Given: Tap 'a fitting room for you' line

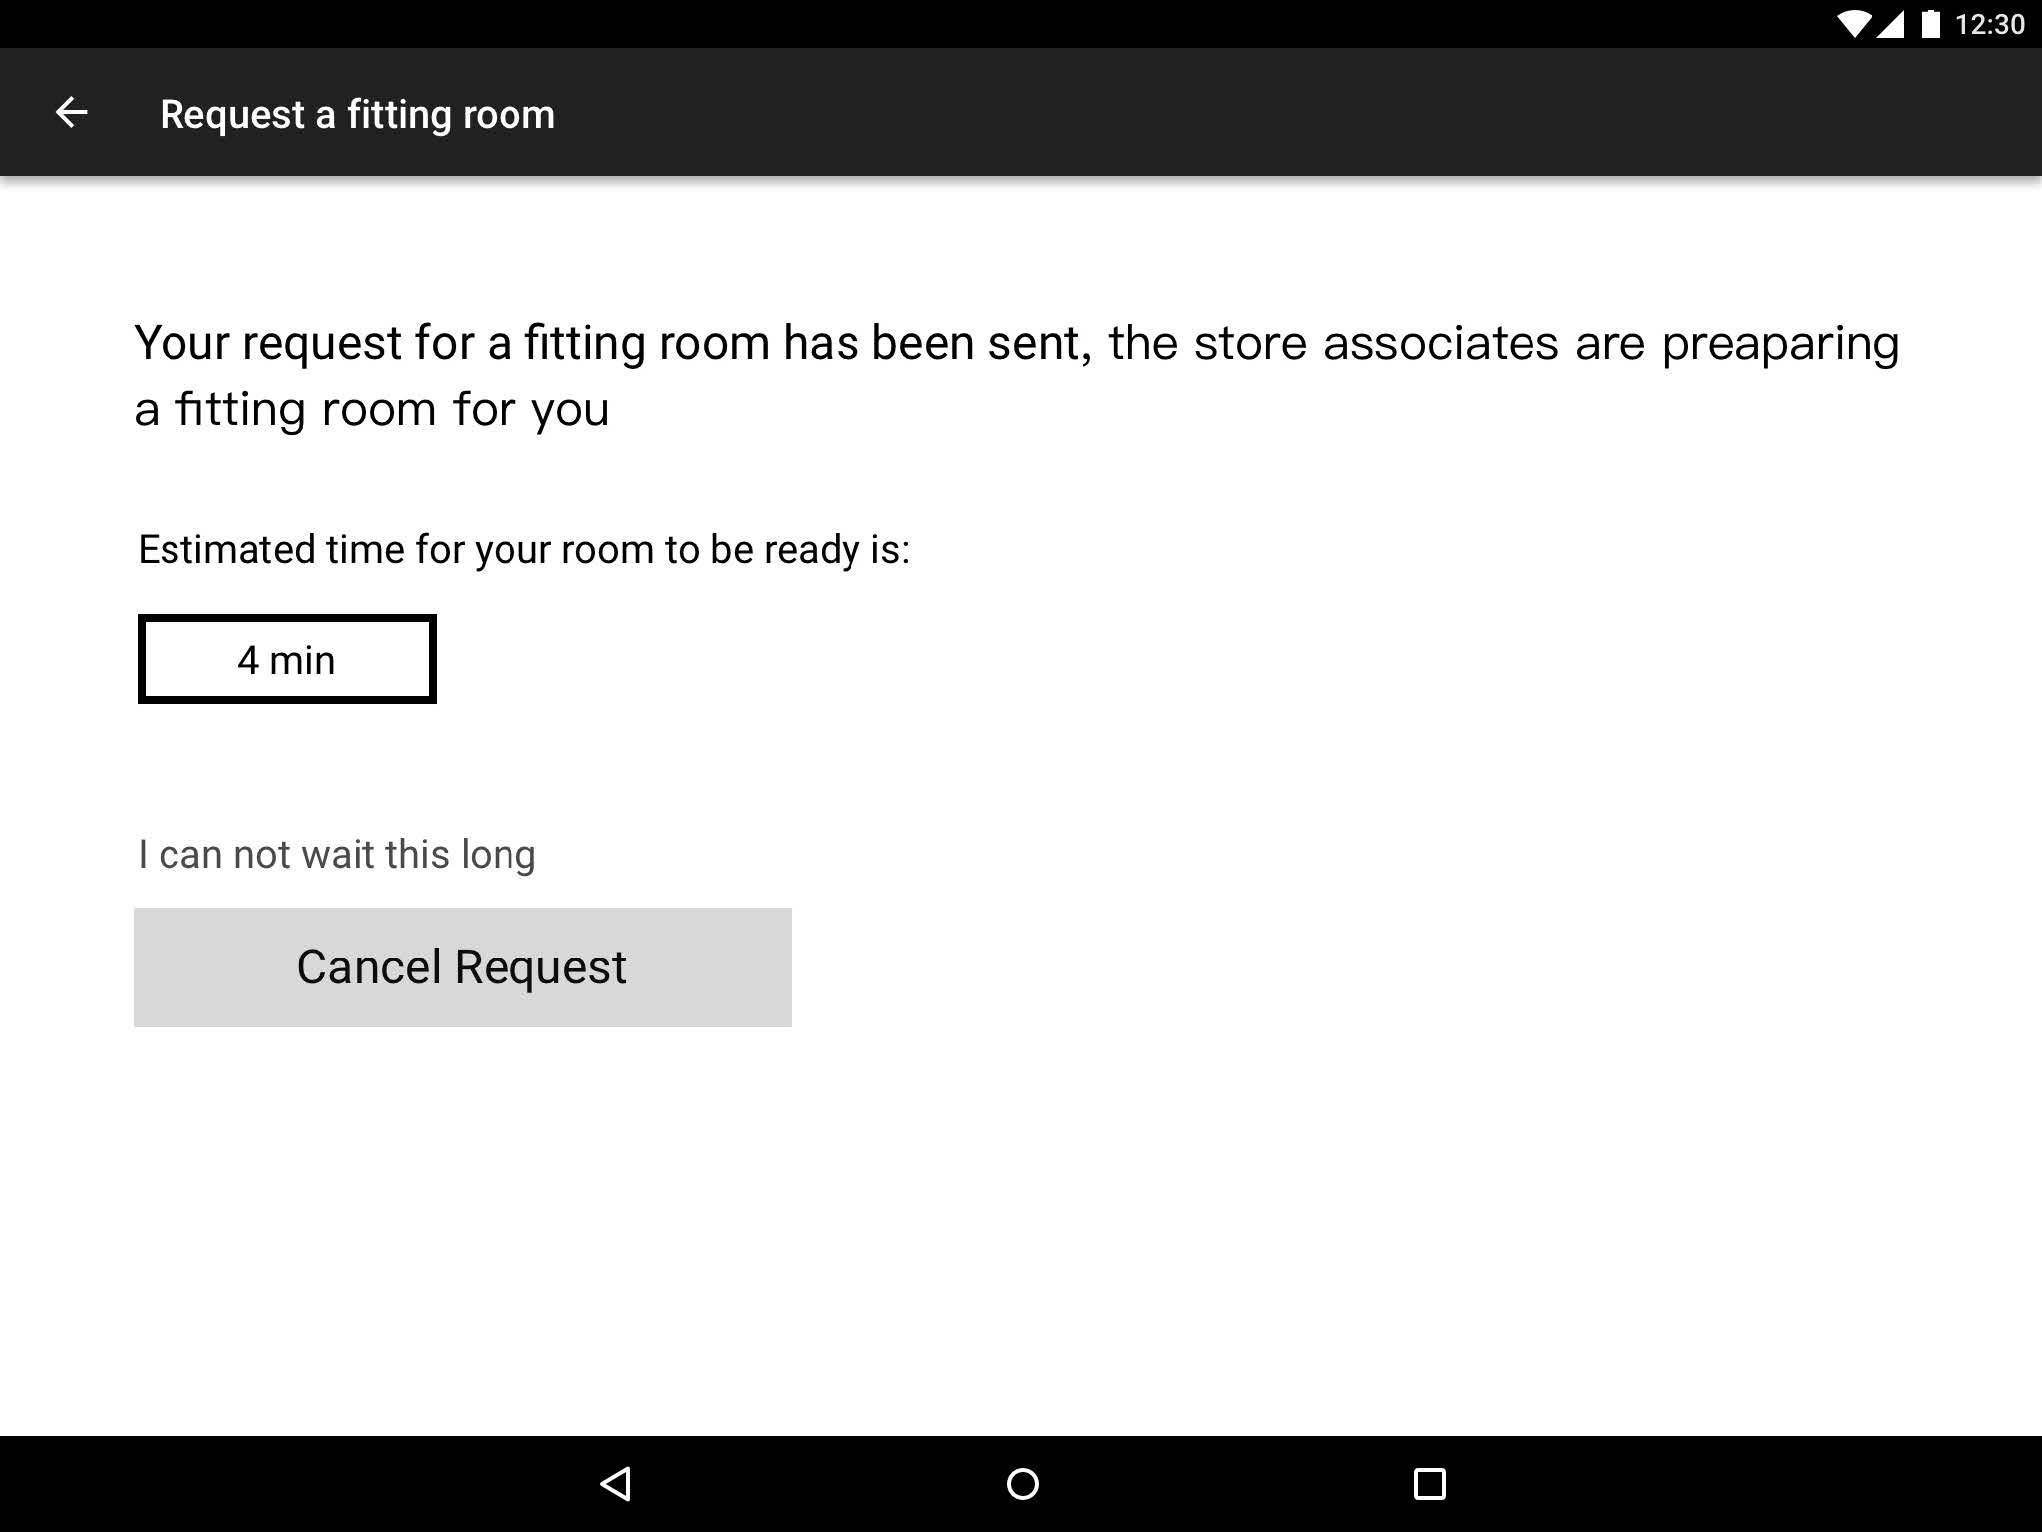Looking at the screenshot, I should pyautogui.click(x=372, y=410).
